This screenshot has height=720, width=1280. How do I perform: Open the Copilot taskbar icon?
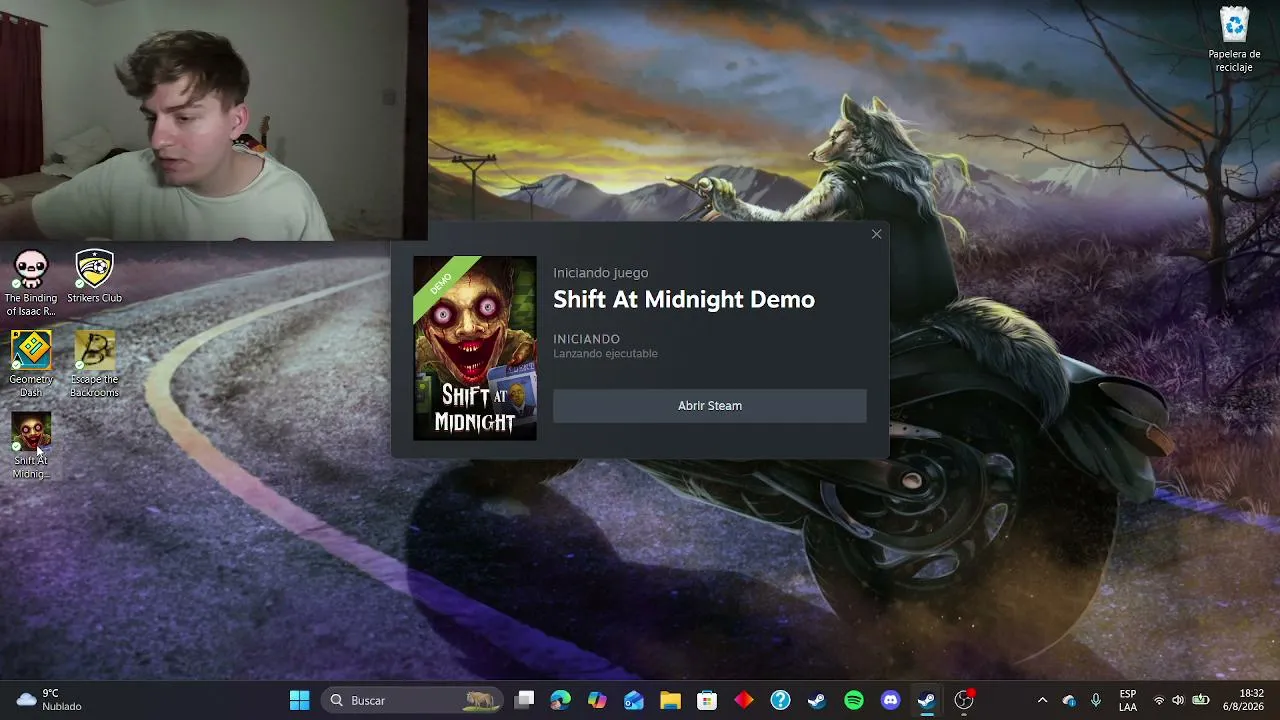point(597,700)
